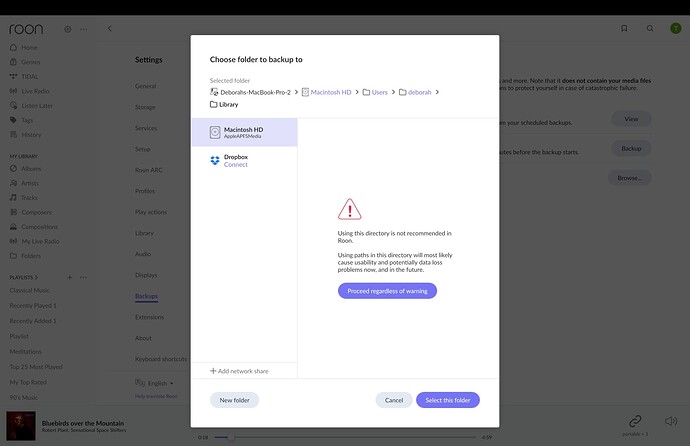Open the Classical Music playlist
Image resolution: width=690 pixels, height=446 pixels.
[x=29, y=290]
